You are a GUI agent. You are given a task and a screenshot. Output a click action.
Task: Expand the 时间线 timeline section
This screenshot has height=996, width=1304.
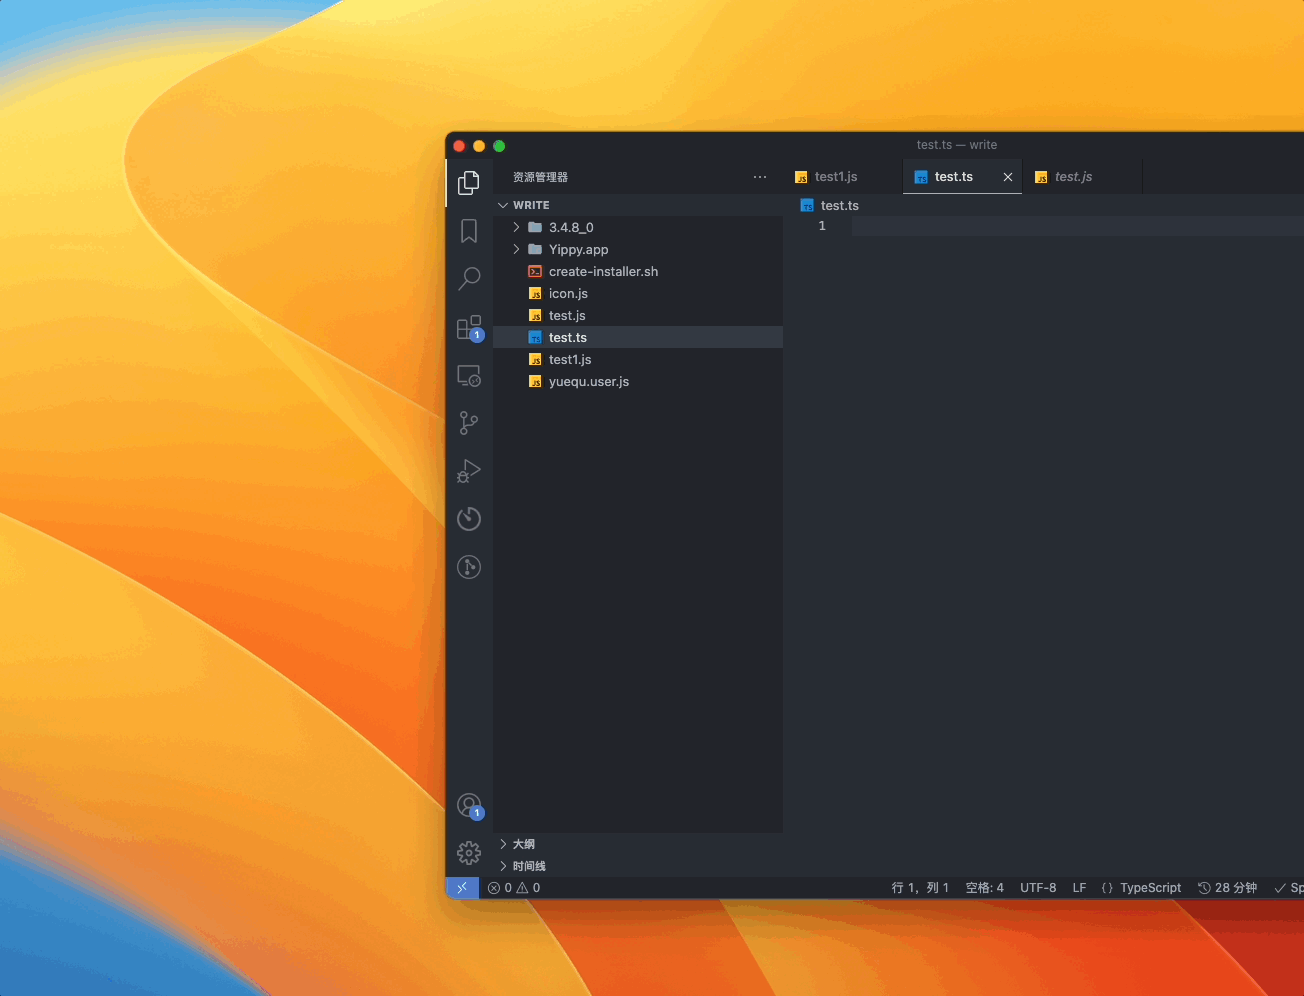638,866
